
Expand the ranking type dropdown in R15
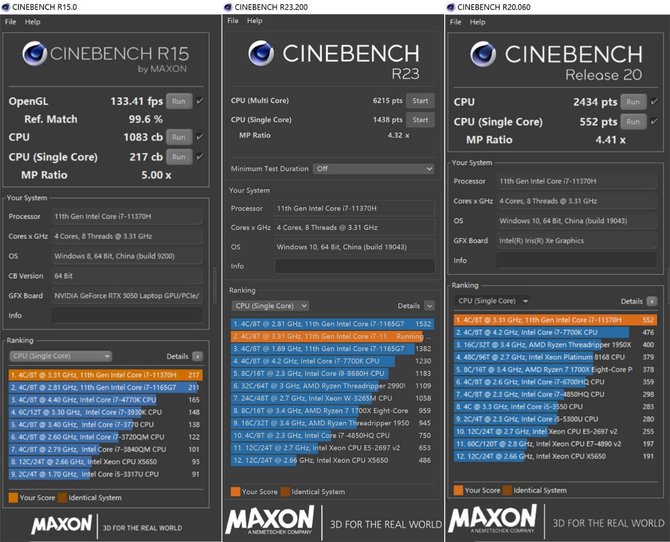point(71,355)
